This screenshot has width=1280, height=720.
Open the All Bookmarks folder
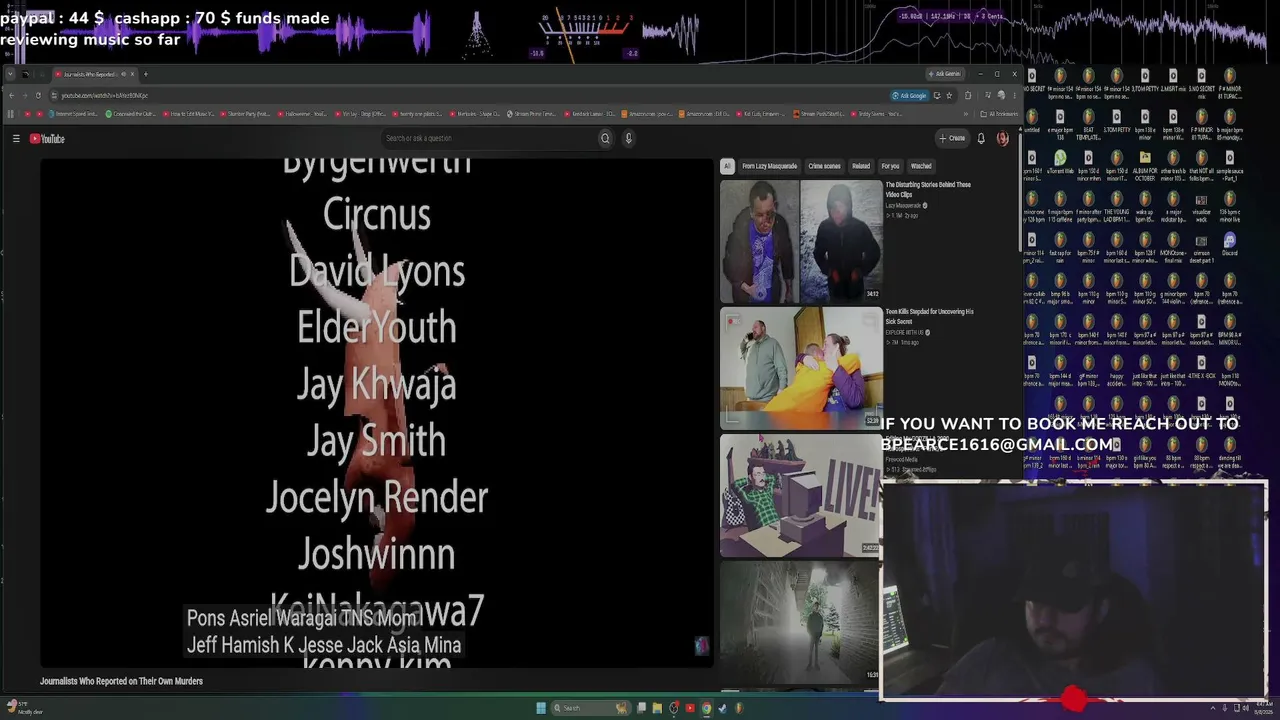(1000, 114)
